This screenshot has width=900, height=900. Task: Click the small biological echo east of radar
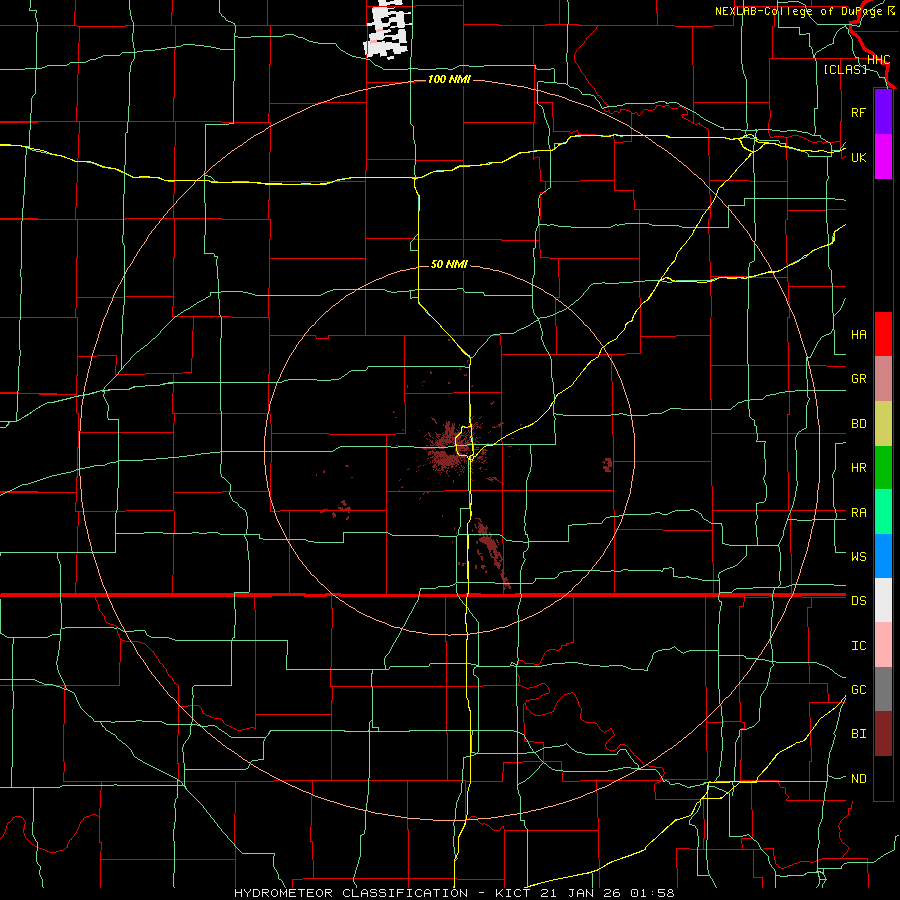tap(607, 464)
